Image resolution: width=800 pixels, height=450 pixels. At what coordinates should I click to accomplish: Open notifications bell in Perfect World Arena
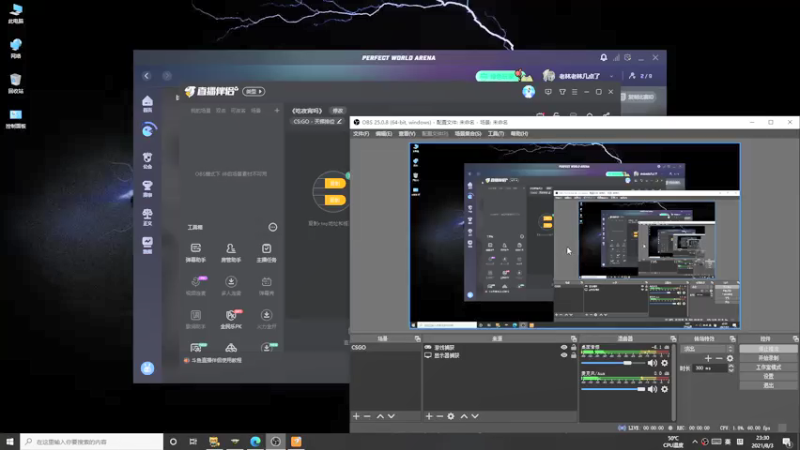604,58
